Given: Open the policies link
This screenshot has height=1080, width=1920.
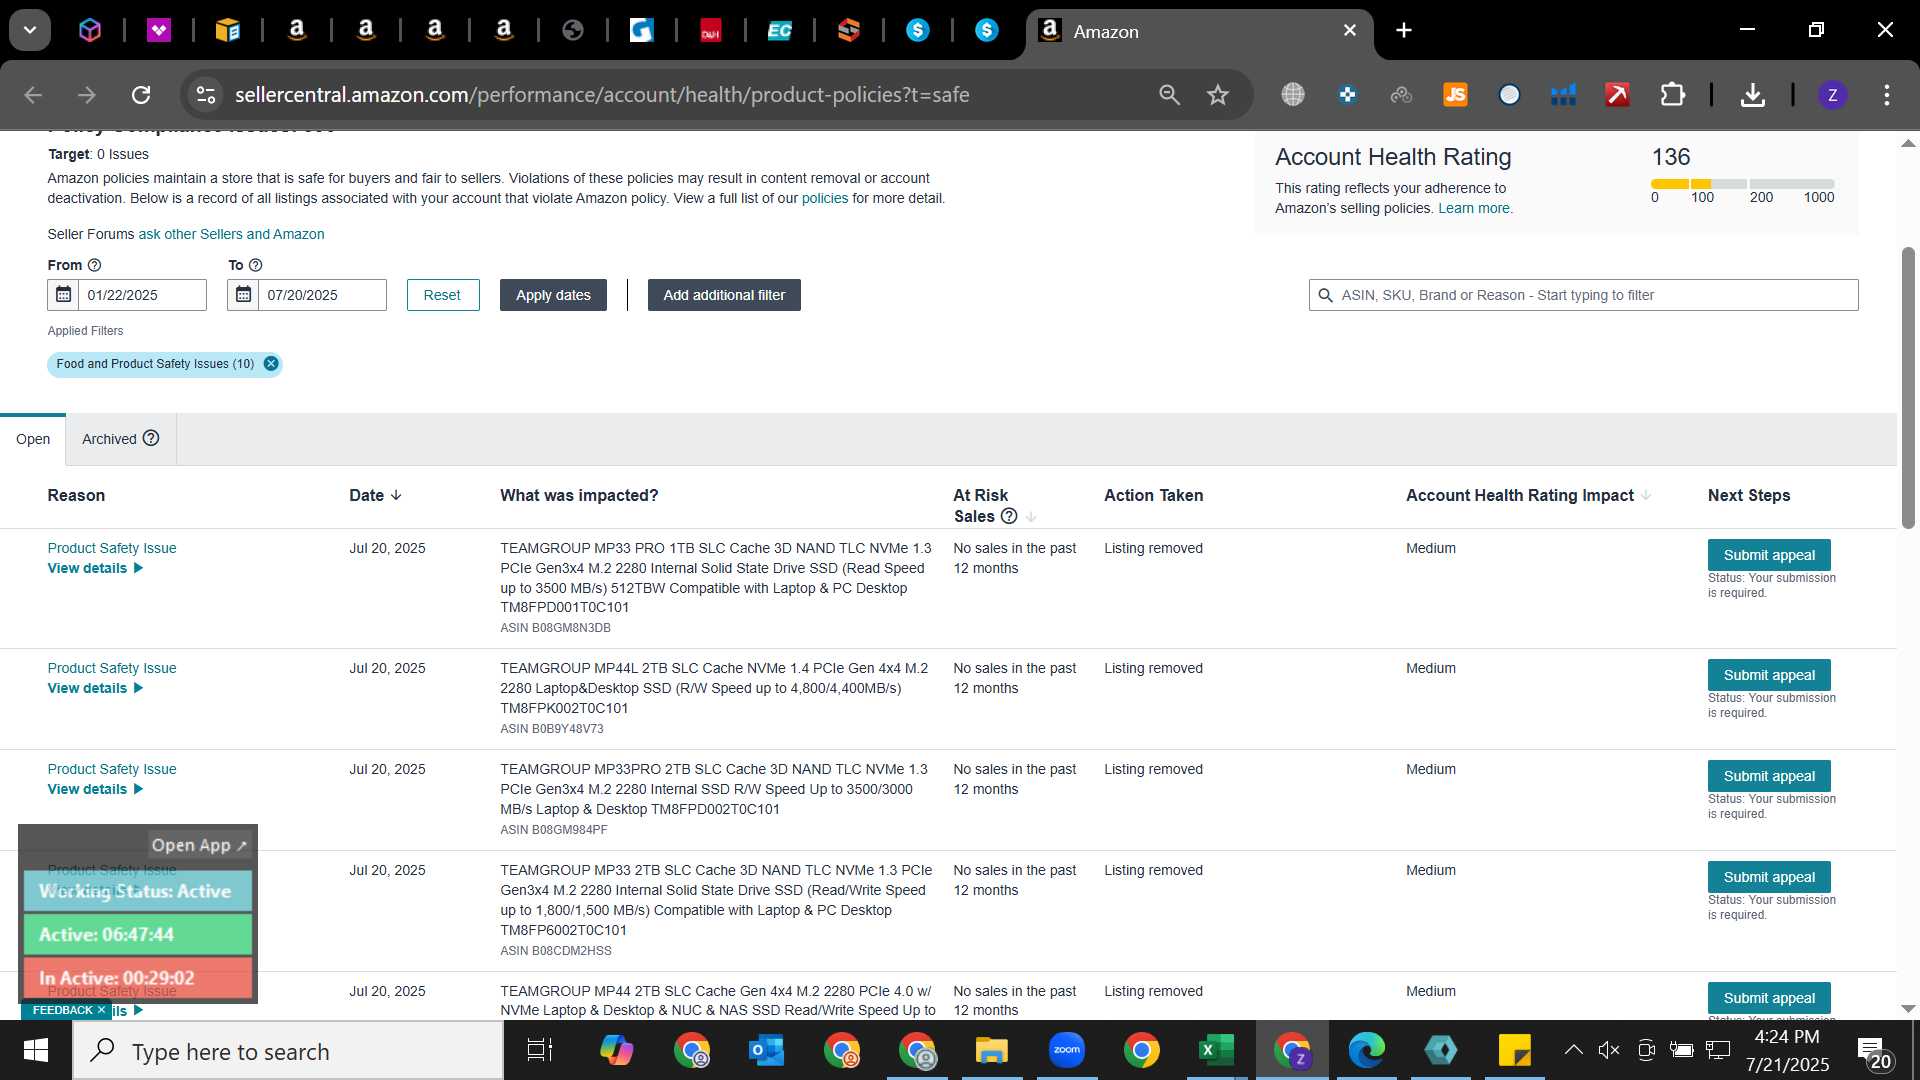Looking at the screenshot, I should 824,198.
